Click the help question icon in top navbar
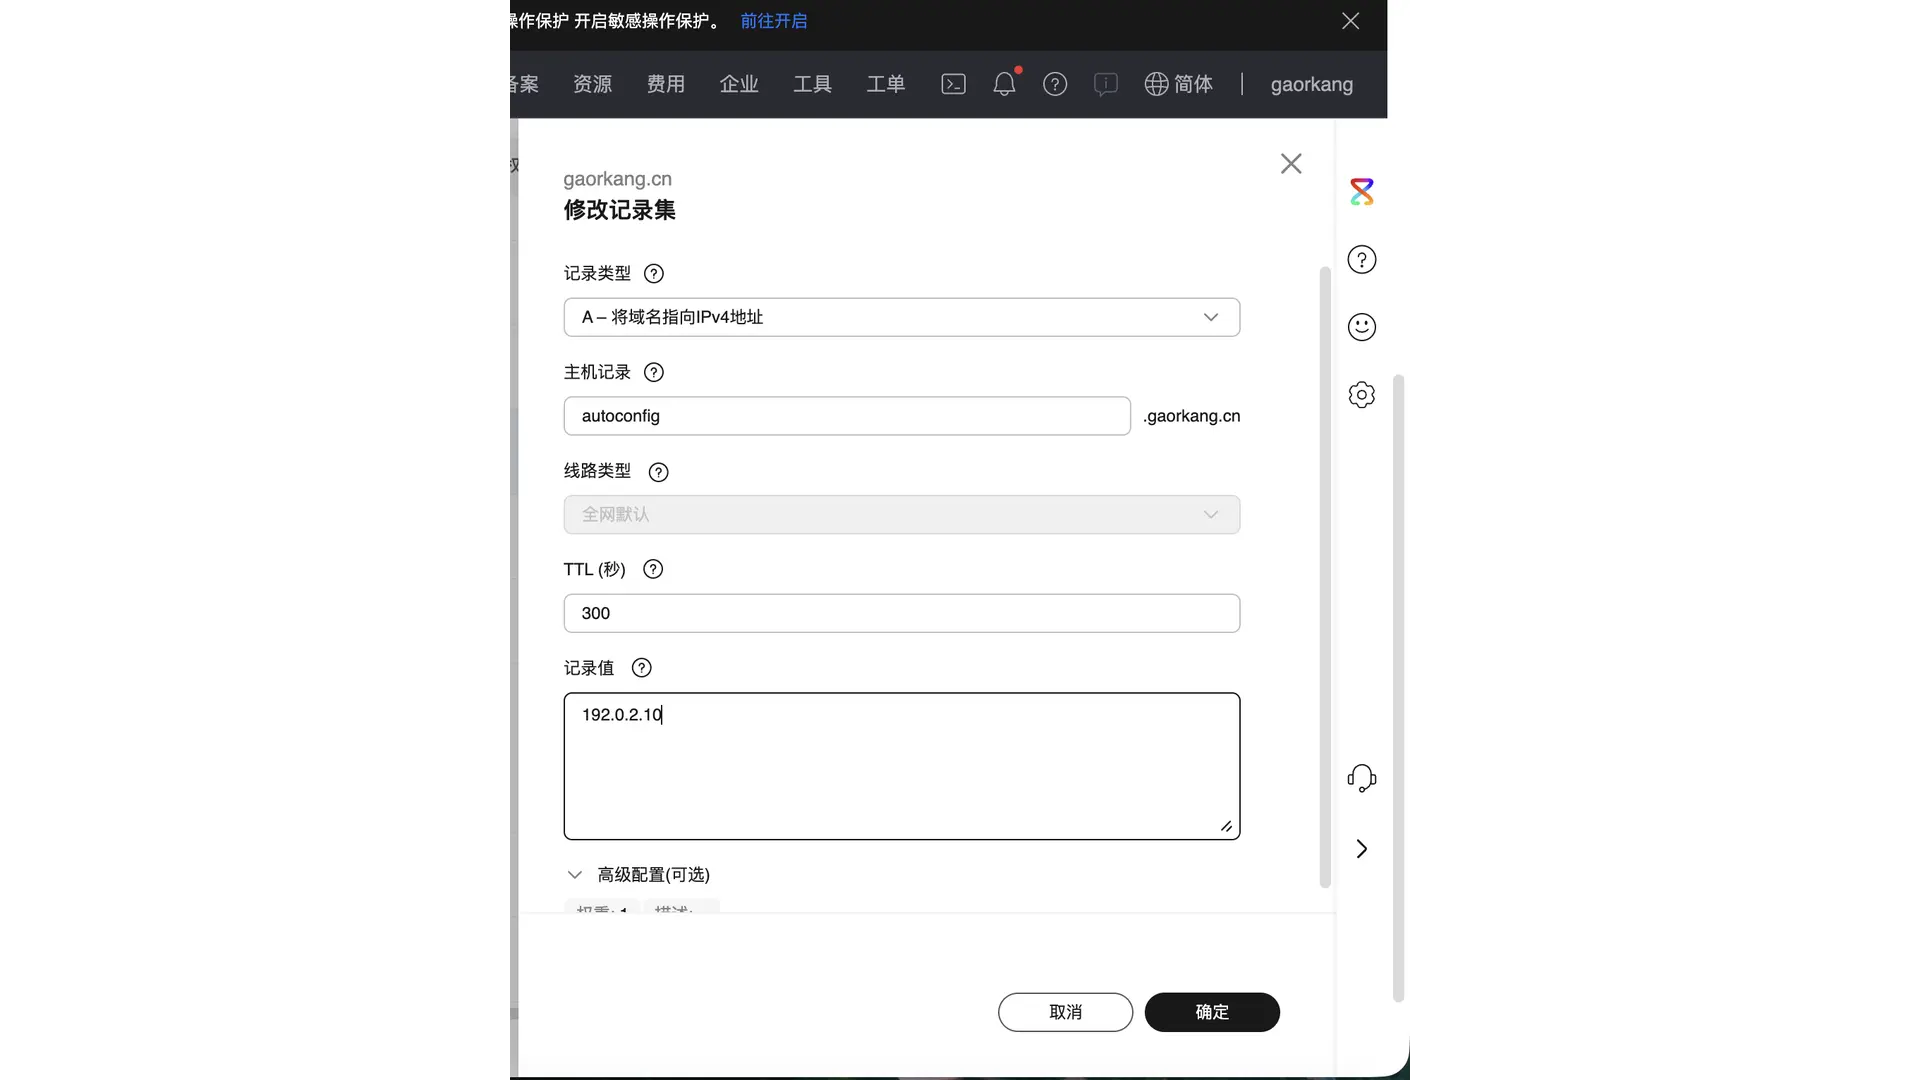 [1055, 84]
